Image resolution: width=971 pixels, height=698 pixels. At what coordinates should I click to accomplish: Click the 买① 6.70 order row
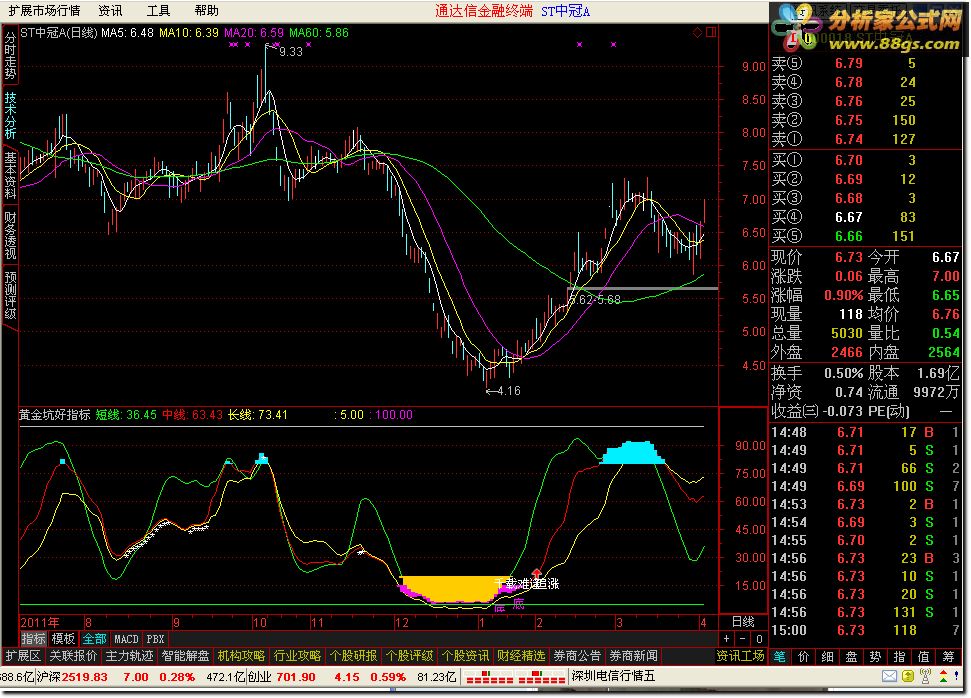click(865, 160)
